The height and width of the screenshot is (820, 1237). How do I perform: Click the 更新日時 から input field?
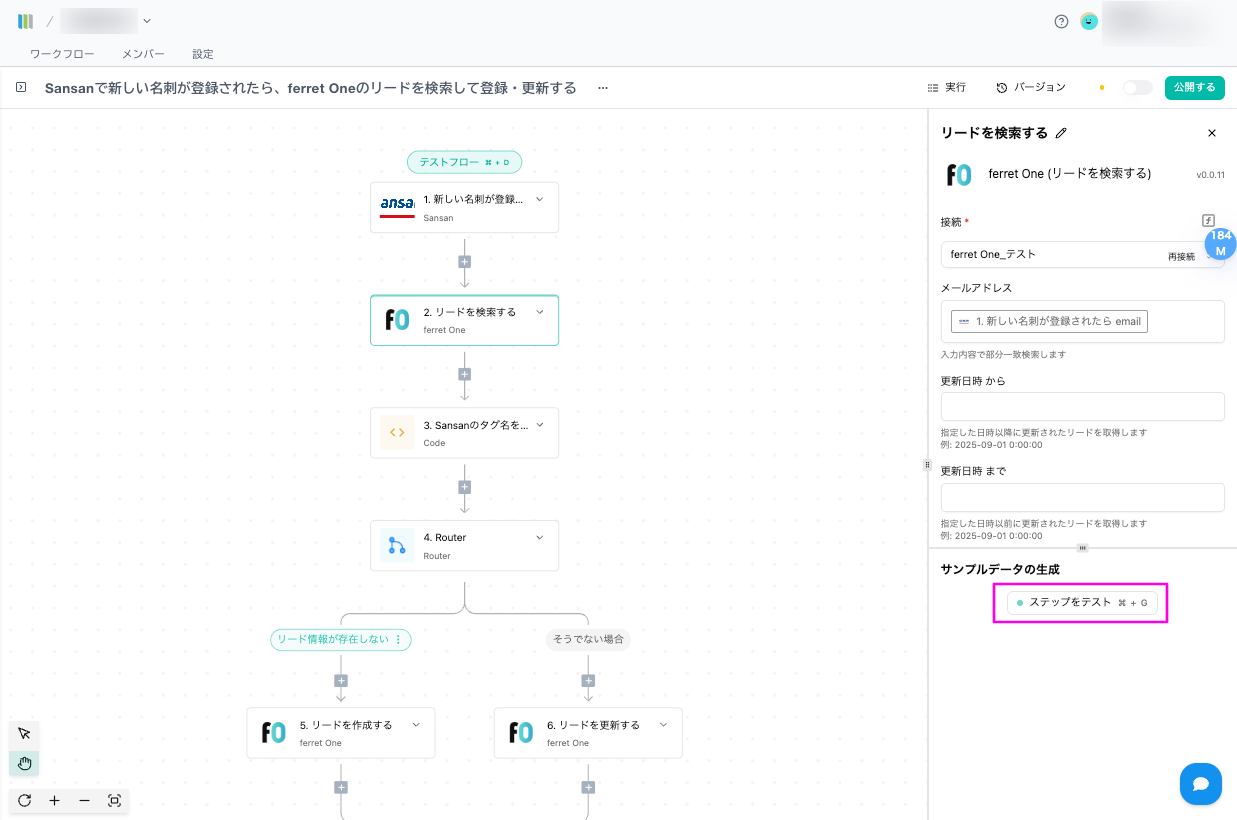coord(1082,407)
